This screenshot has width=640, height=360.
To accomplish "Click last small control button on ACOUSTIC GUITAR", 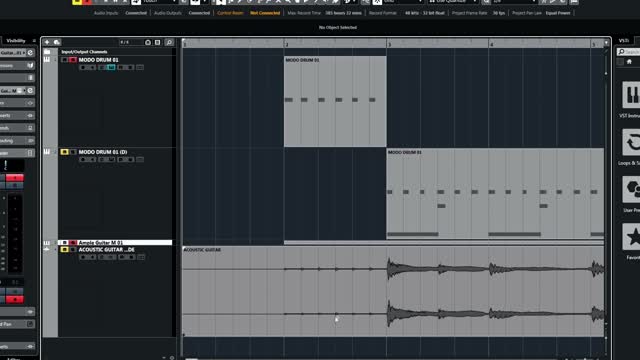I will click(x=141, y=257).
